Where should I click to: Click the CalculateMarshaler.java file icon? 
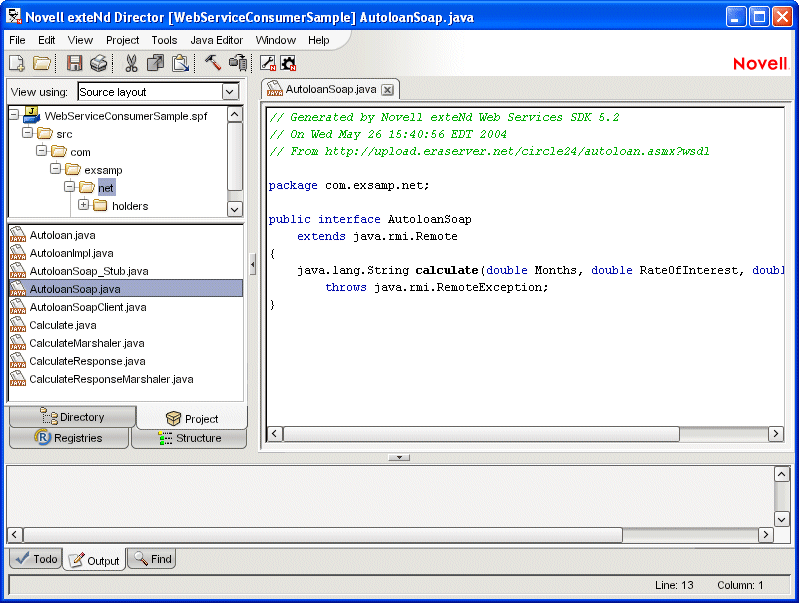[x=18, y=343]
